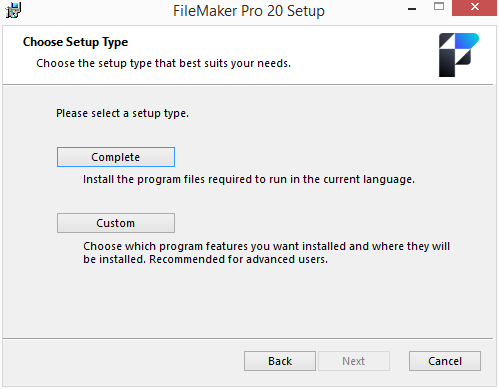Image resolution: width=499 pixels, height=389 pixels.
Task: Go back to the previous setup step
Action: tap(280, 361)
